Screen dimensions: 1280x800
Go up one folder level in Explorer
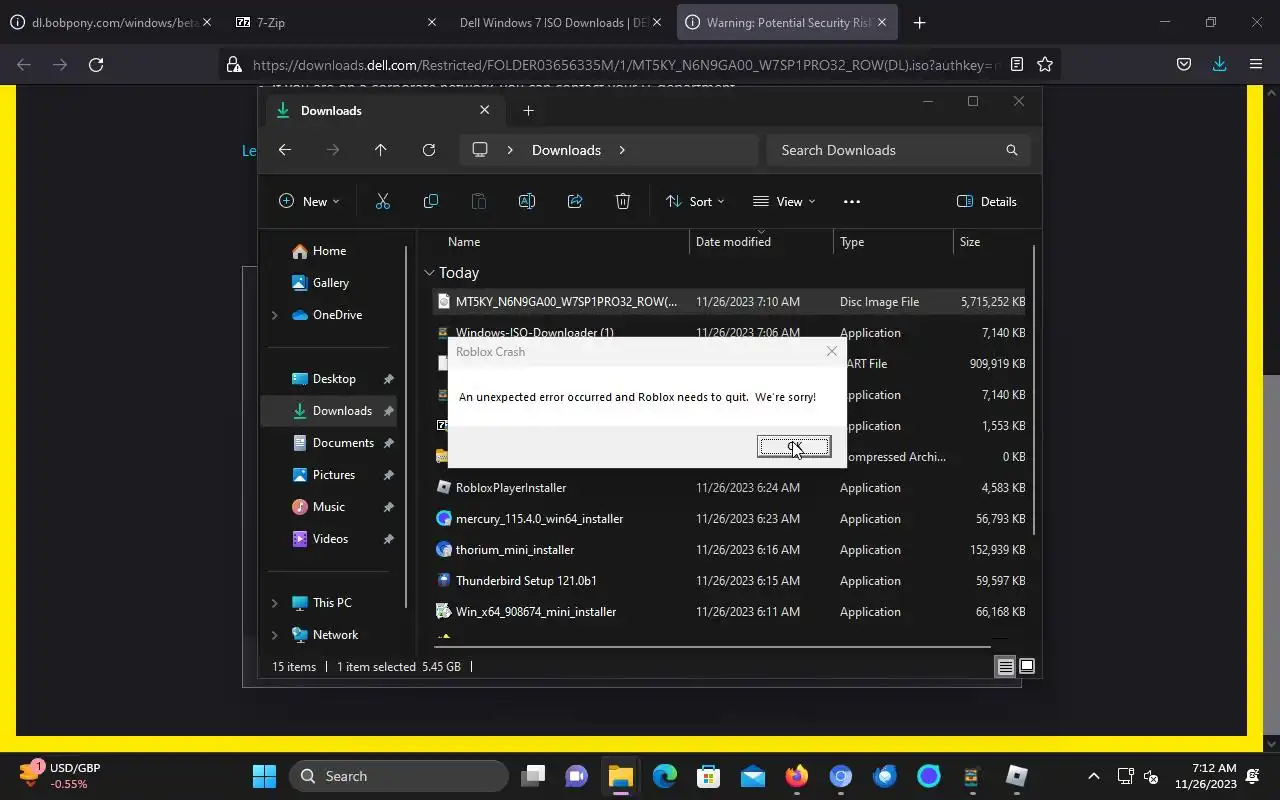point(381,150)
